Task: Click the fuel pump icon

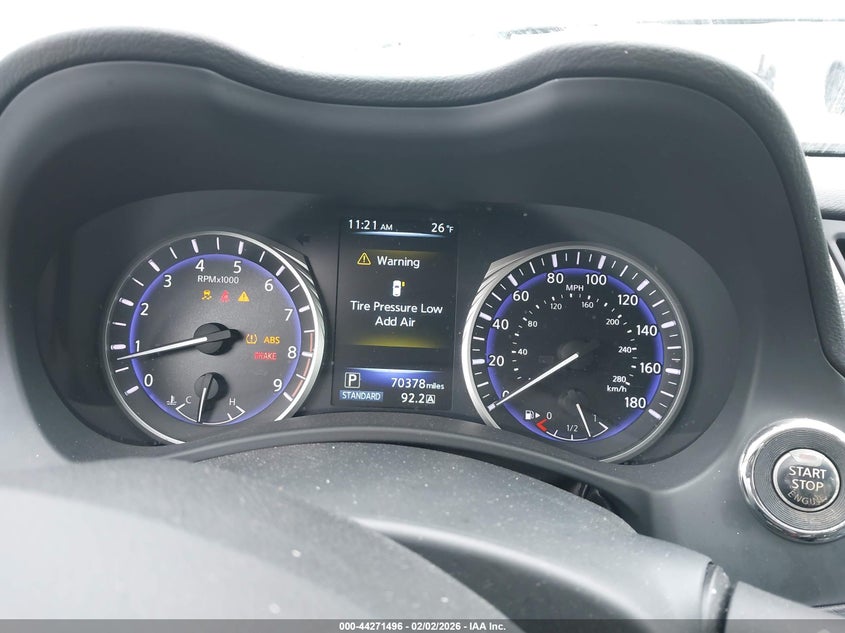Action: pyautogui.click(x=530, y=413)
